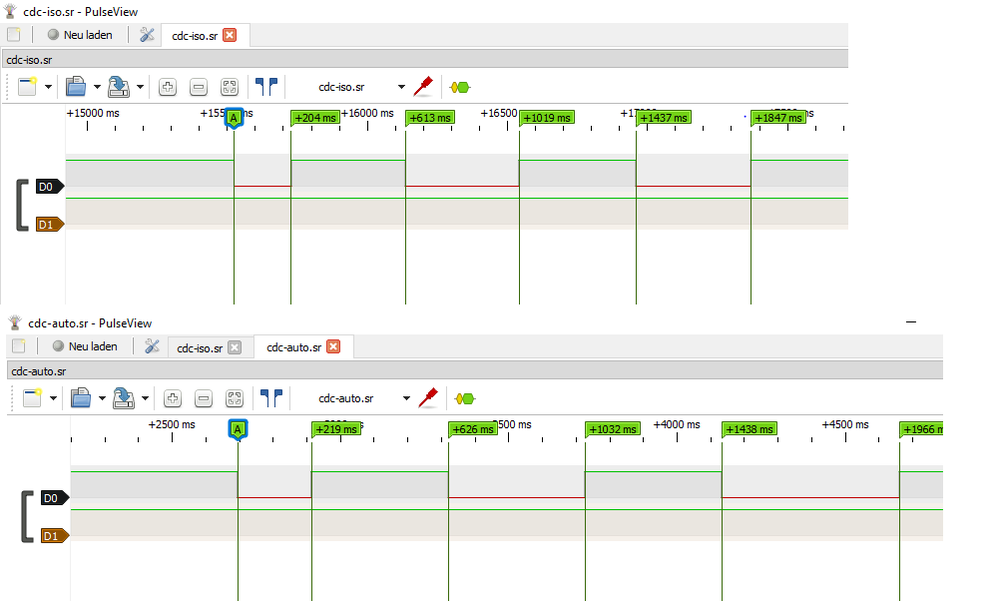Click save icon in the cdc-iso.sr toolbar
This screenshot has height=603, width=1000.
(119, 87)
